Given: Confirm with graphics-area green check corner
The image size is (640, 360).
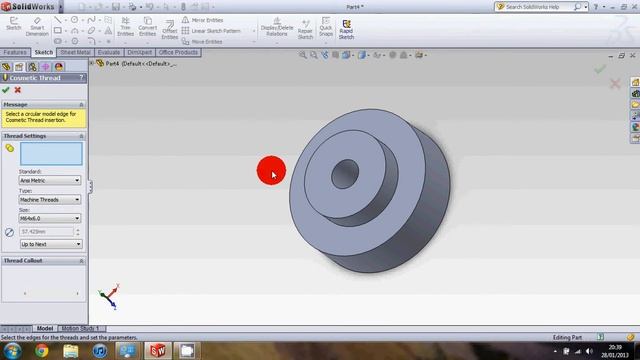Looking at the screenshot, I should (x=600, y=70).
